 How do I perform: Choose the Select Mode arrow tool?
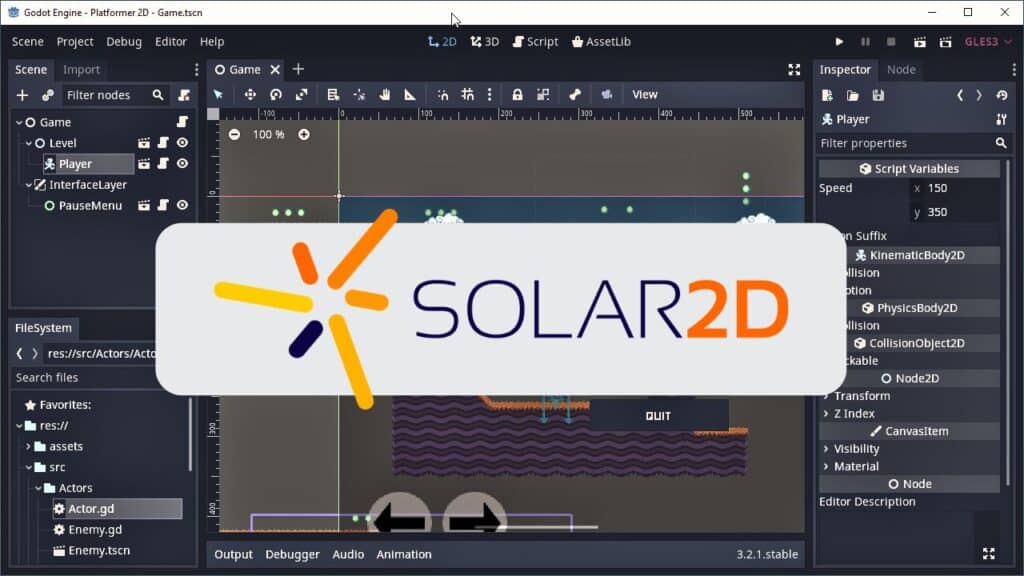pos(218,95)
